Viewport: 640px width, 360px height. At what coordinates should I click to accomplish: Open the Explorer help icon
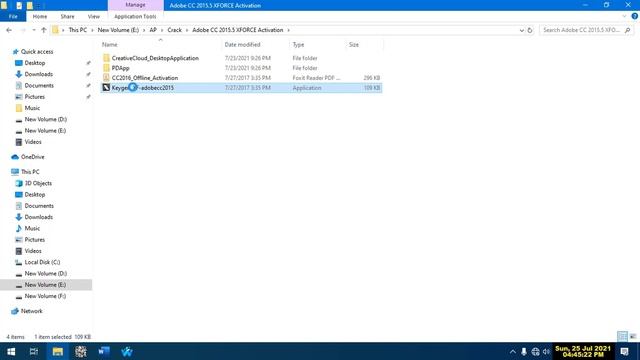coord(635,16)
